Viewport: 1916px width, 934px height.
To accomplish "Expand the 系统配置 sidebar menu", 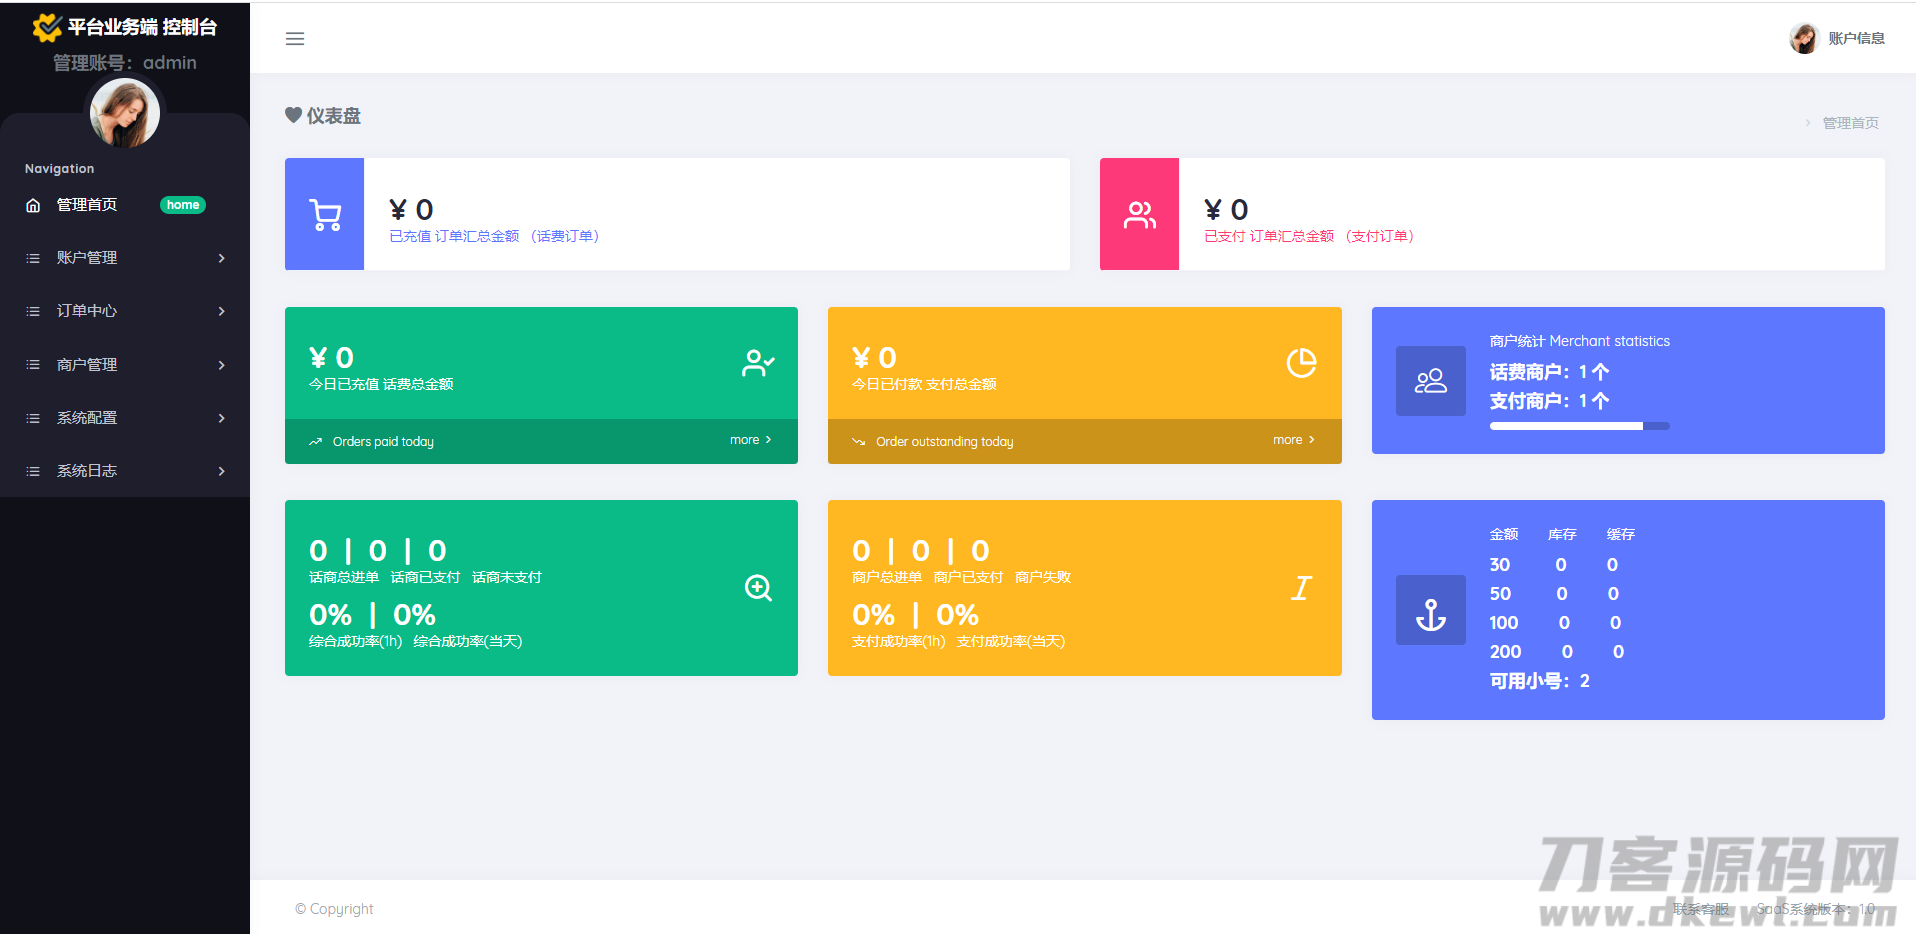I will [x=125, y=418].
